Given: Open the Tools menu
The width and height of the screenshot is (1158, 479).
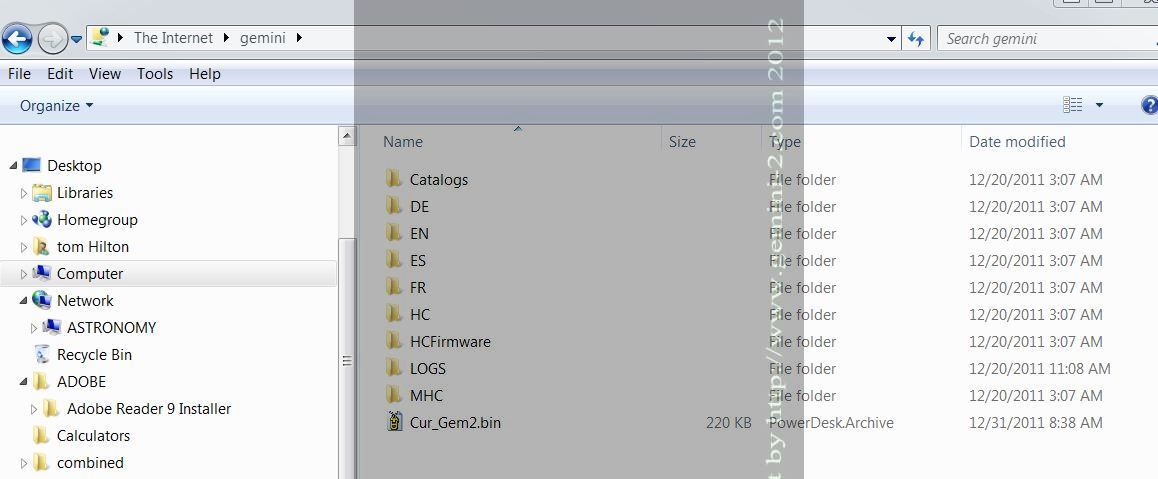Looking at the screenshot, I should pyautogui.click(x=155, y=74).
